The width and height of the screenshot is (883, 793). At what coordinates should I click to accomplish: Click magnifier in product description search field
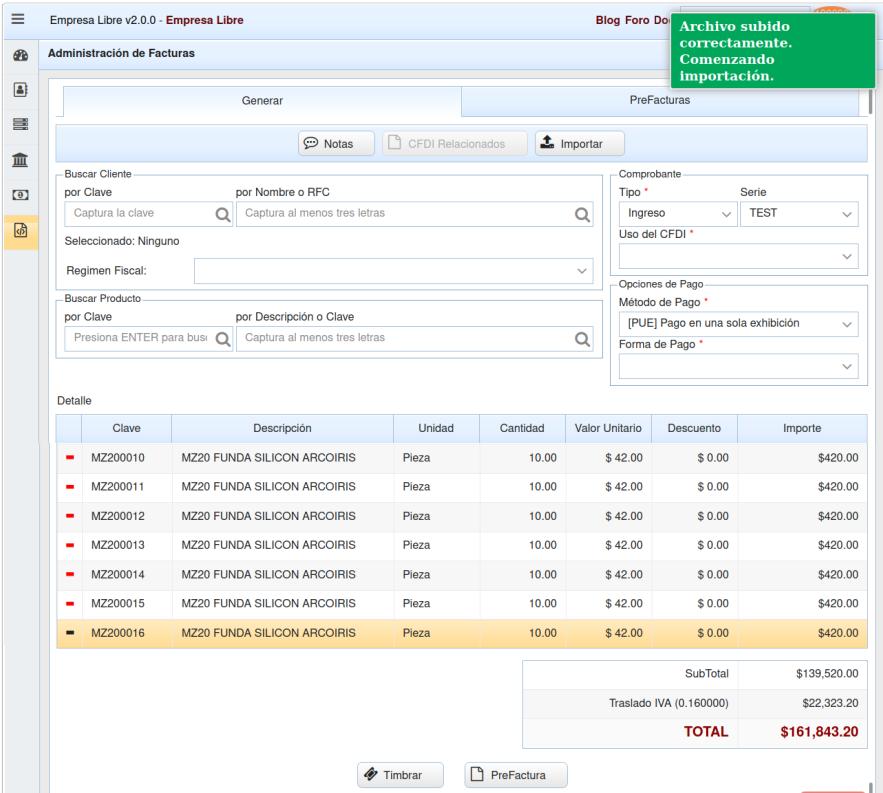click(582, 339)
